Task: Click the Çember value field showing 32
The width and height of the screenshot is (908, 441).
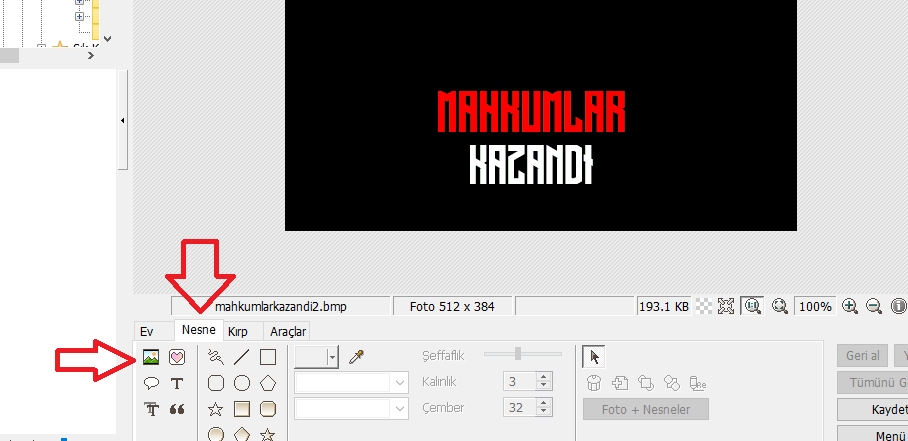Action: [520, 408]
